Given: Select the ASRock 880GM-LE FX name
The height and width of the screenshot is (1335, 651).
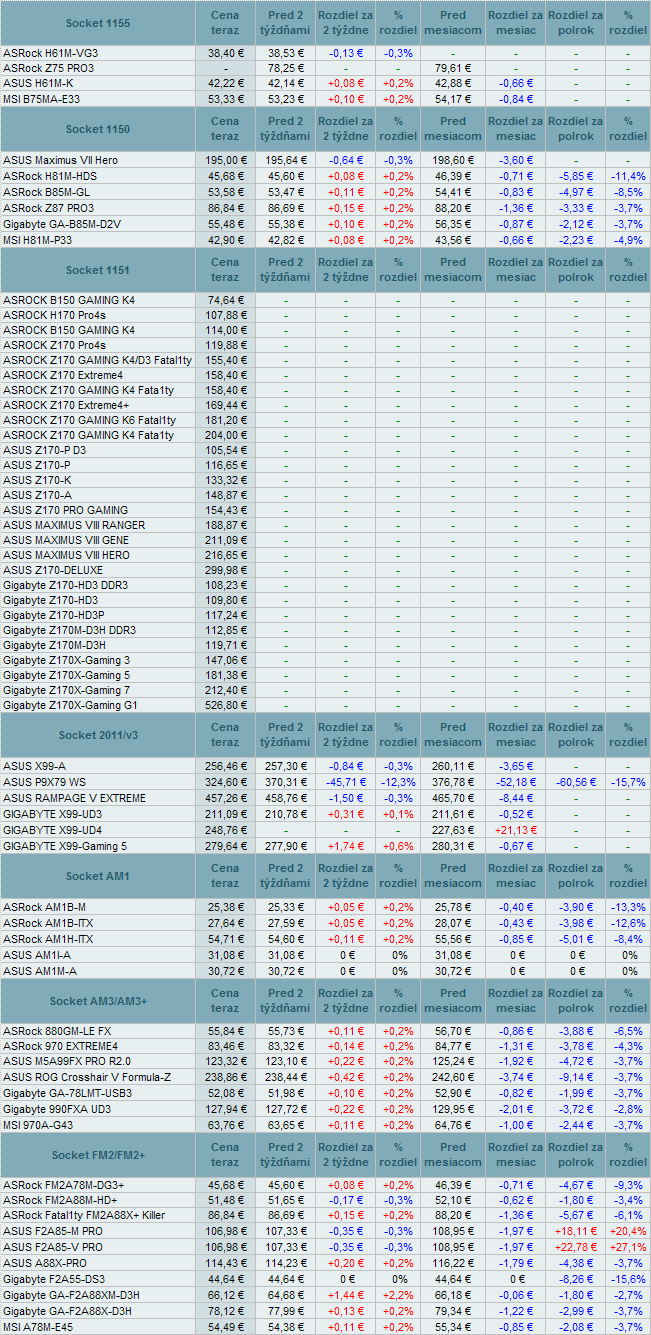Looking at the screenshot, I should point(57,1030).
